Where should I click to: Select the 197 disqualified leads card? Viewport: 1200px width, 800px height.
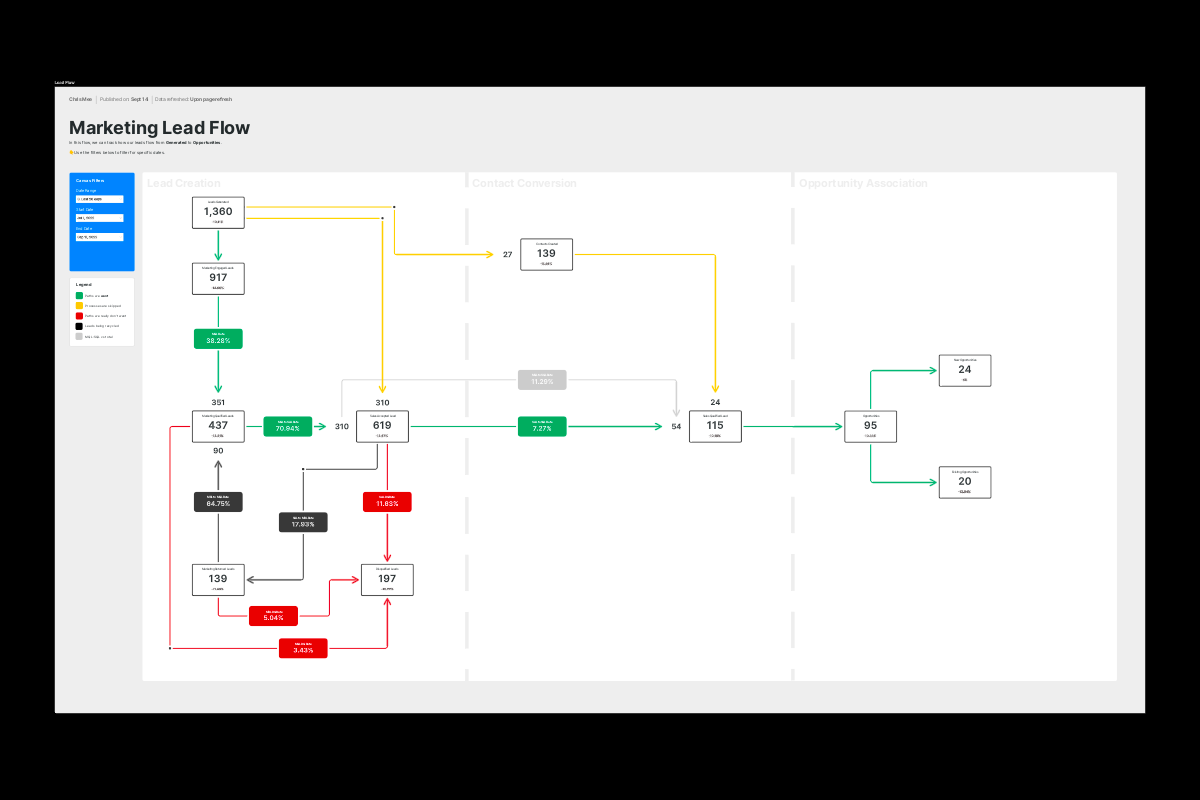click(387, 580)
